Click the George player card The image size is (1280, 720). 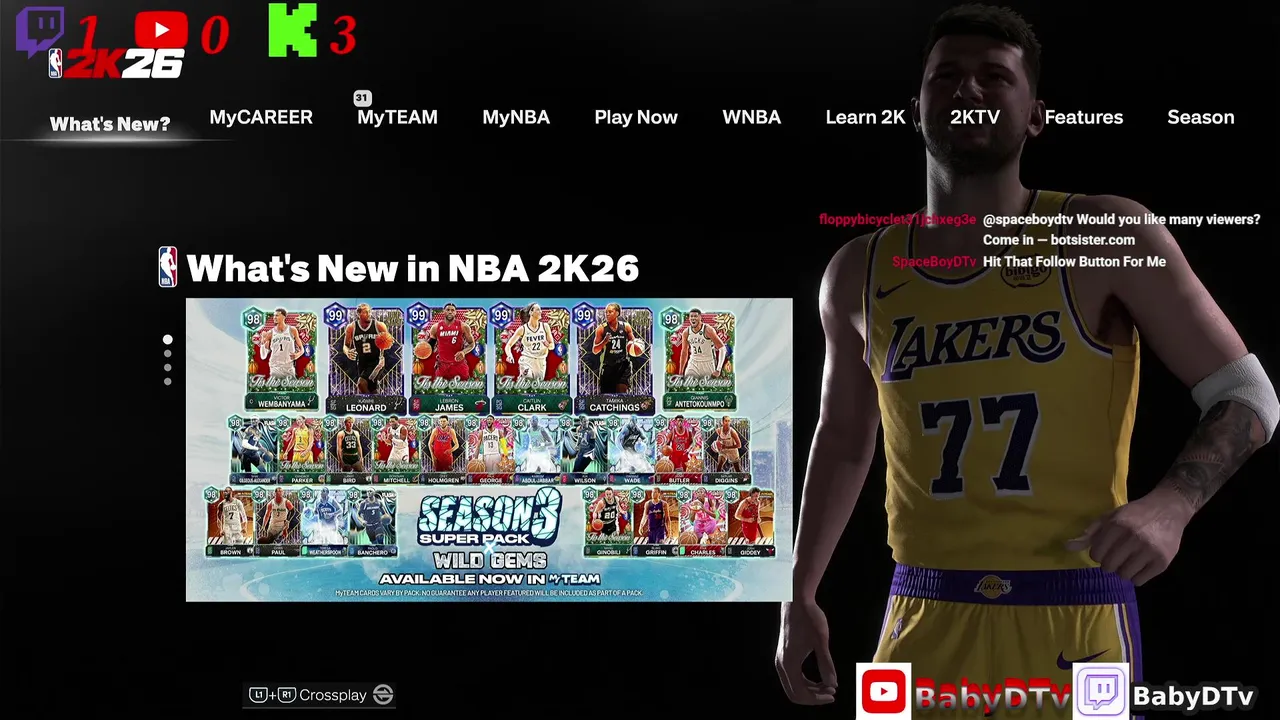click(x=490, y=451)
